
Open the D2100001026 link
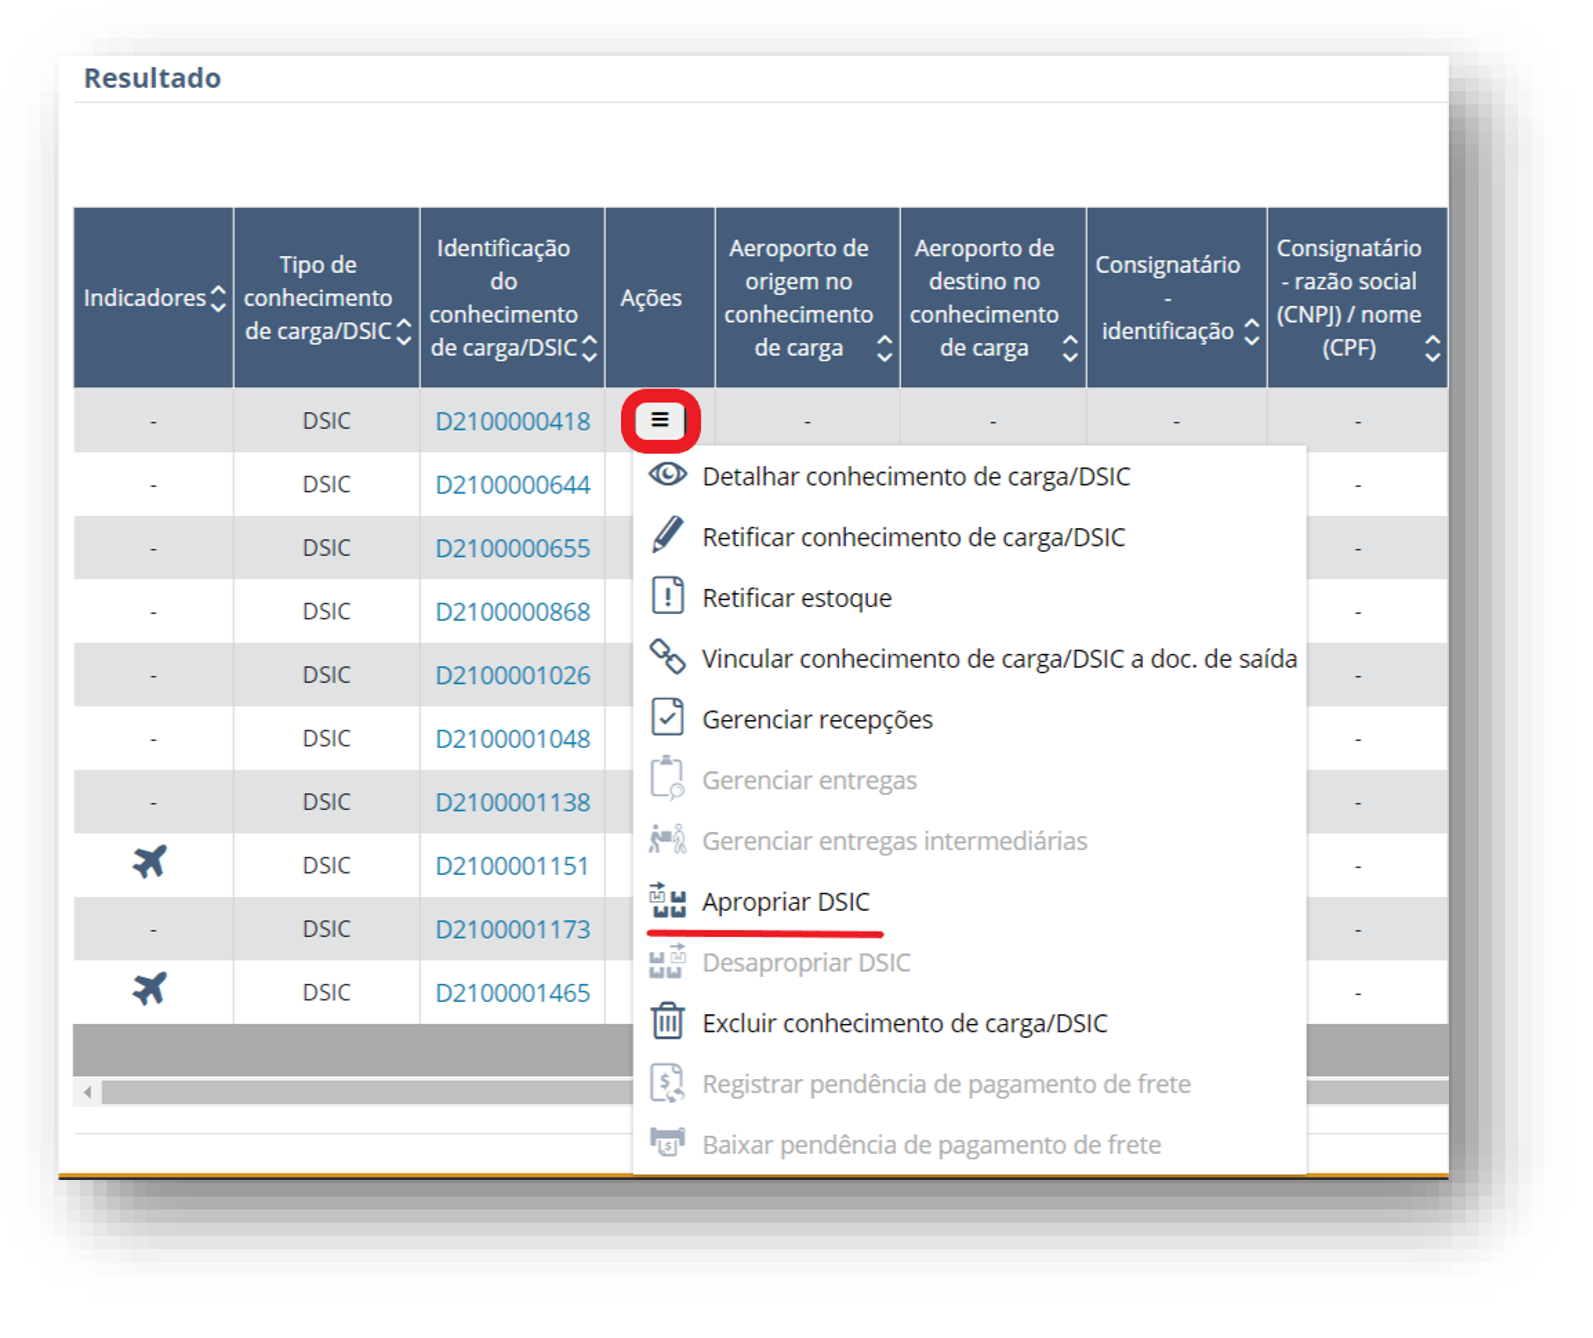pos(513,675)
